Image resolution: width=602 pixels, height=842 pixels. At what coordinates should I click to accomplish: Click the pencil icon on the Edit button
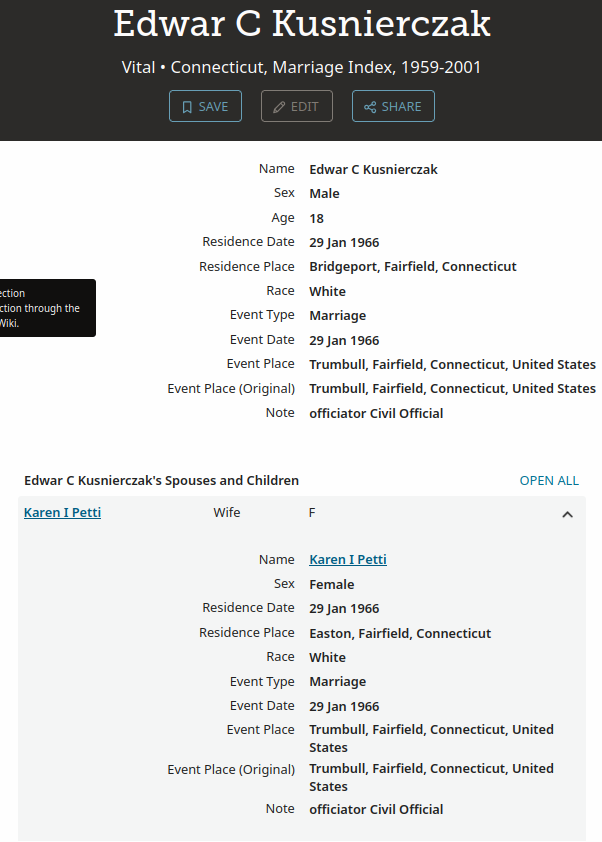279,107
